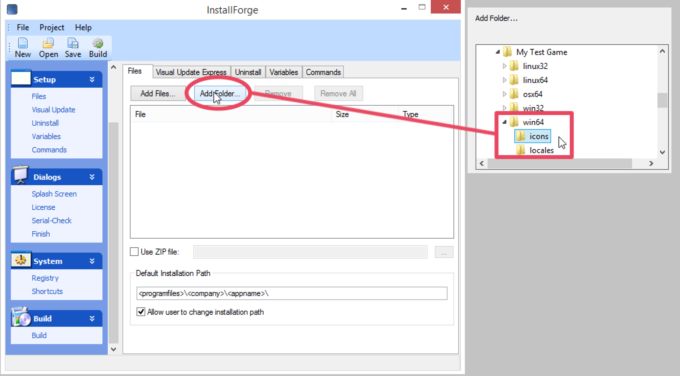This screenshot has width=680, height=376.
Task: Open the Splash Screen sidebar link
Action: (x=54, y=194)
